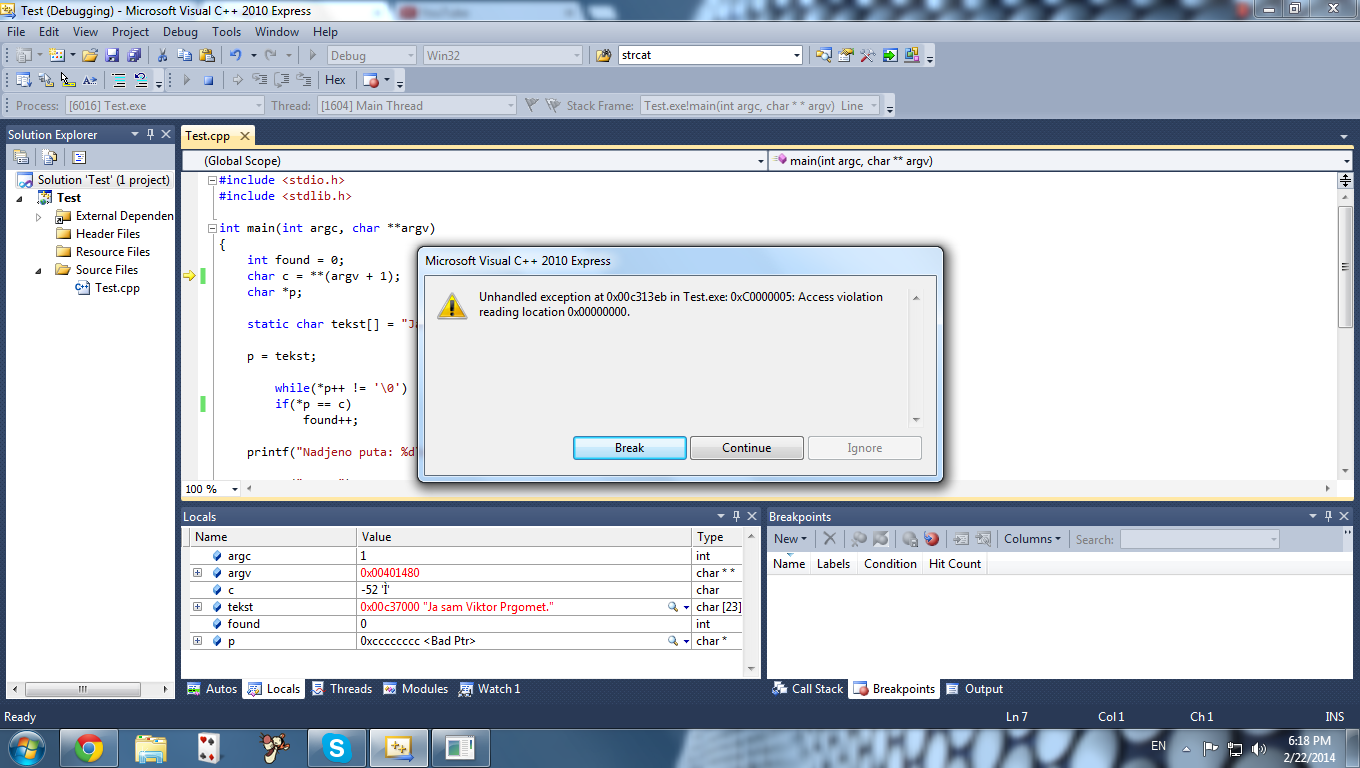Click the Delete breakpoint X icon in Breakpoints panel

point(829,539)
